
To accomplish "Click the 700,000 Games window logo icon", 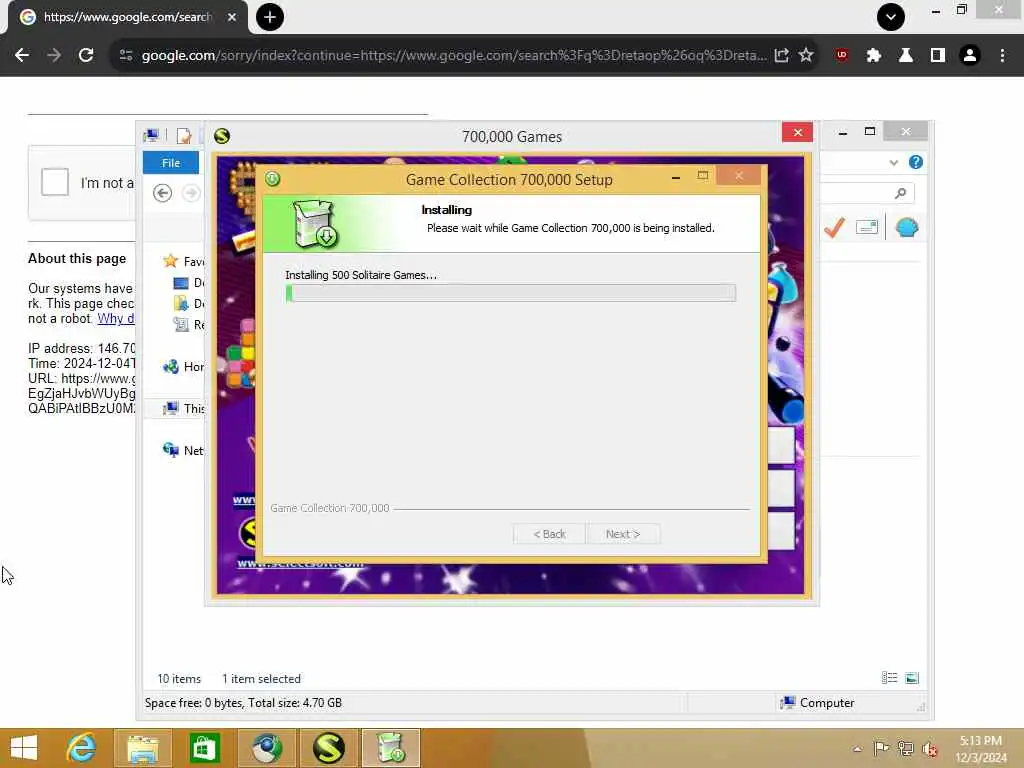I will tap(222, 136).
